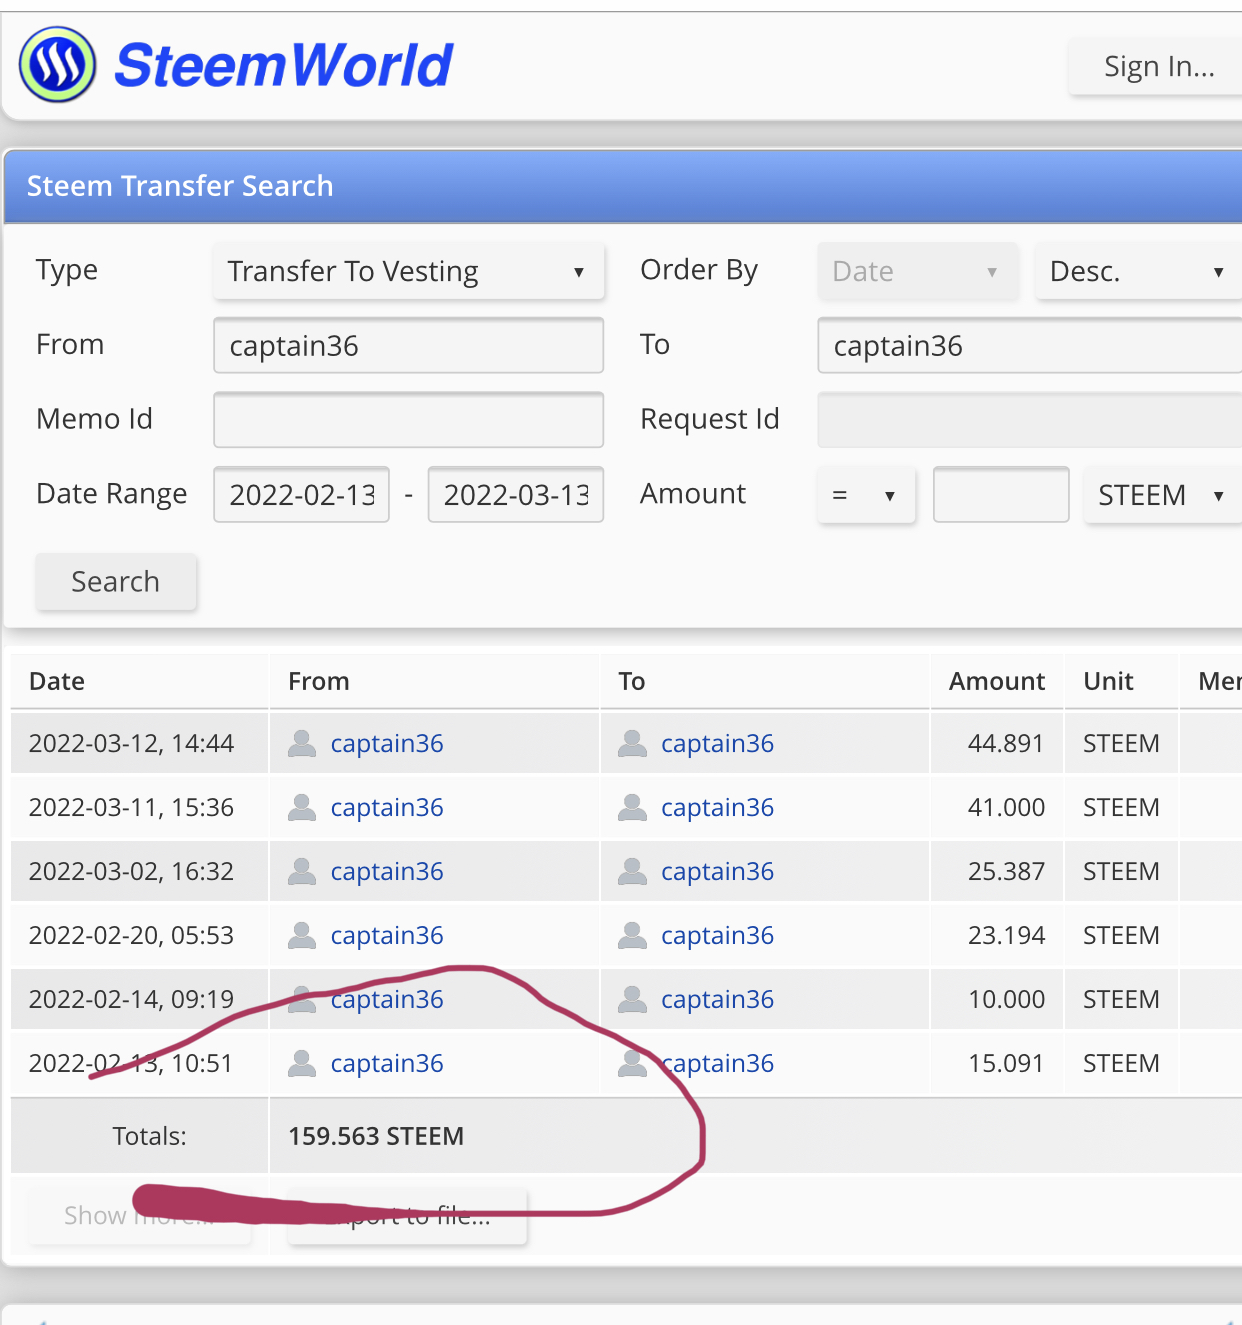The image size is (1242, 1325).
Task: Open To captain36 link in 15.091 row
Action: [717, 1064]
